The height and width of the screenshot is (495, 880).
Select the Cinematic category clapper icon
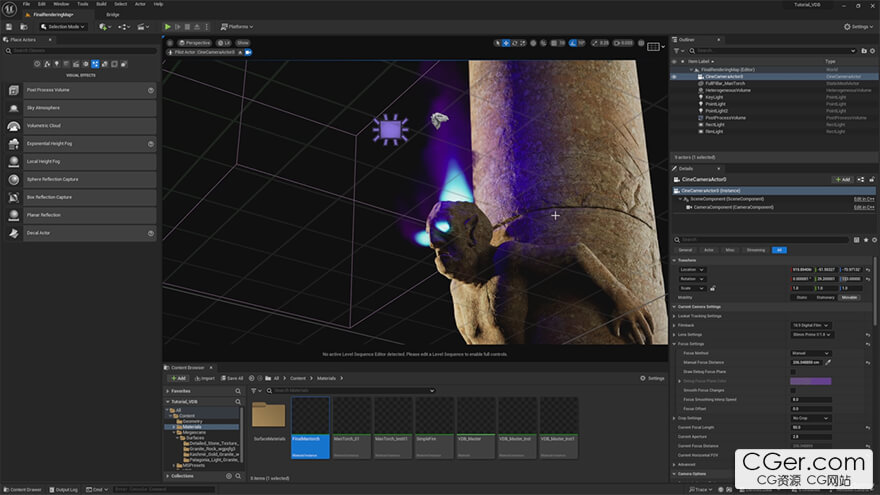tap(76, 64)
